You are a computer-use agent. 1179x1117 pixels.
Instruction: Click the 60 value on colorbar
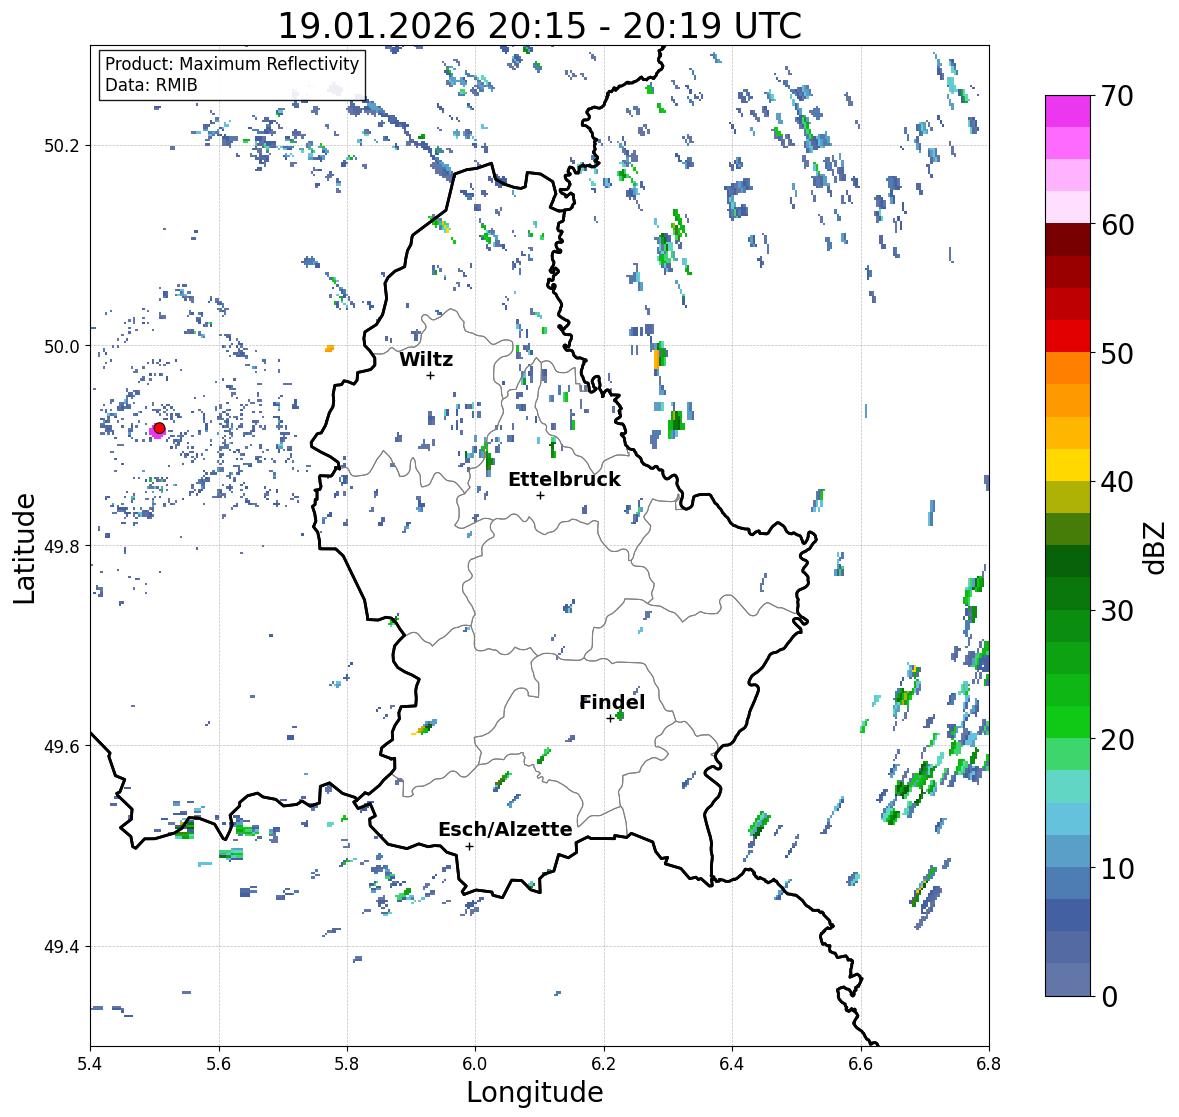(x=1117, y=225)
